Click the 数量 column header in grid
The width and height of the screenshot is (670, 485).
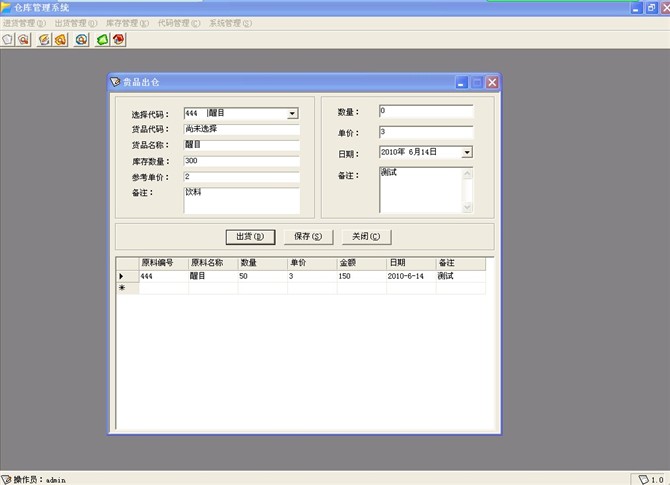click(263, 263)
